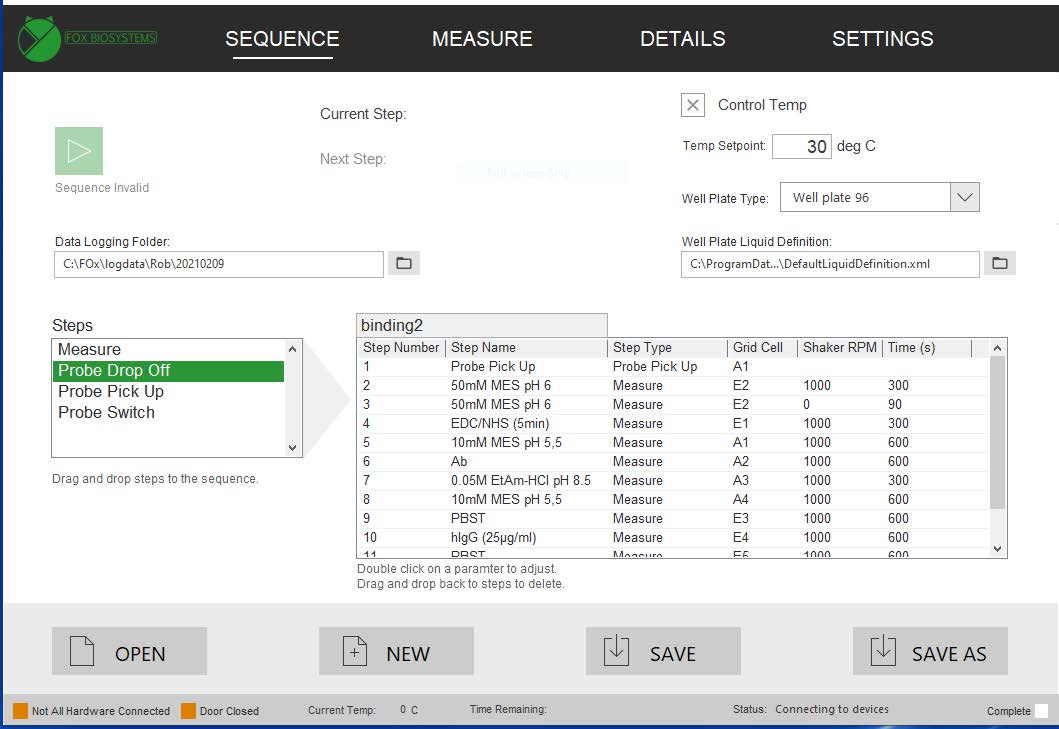Switch to the DETAILS tab
This screenshot has width=1059, height=729.
point(683,39)
